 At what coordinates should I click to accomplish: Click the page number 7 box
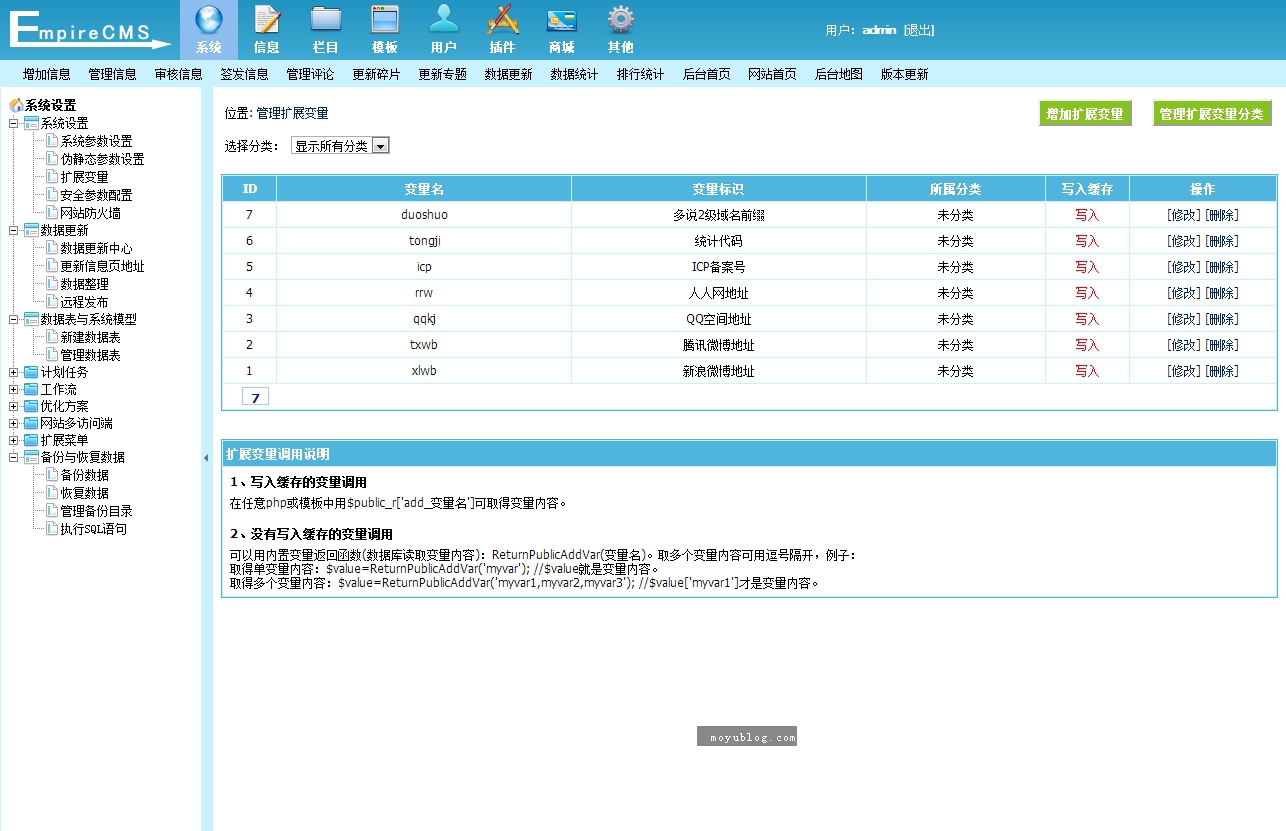pos(255,397)
